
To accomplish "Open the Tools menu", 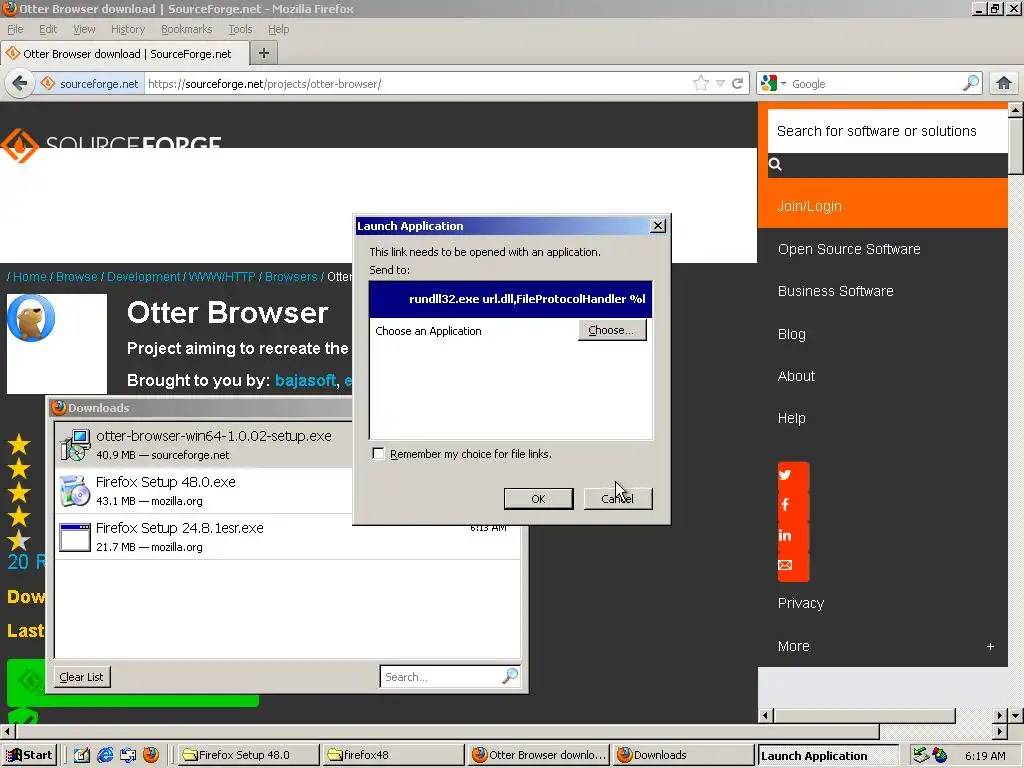I will tap(240, 29).
